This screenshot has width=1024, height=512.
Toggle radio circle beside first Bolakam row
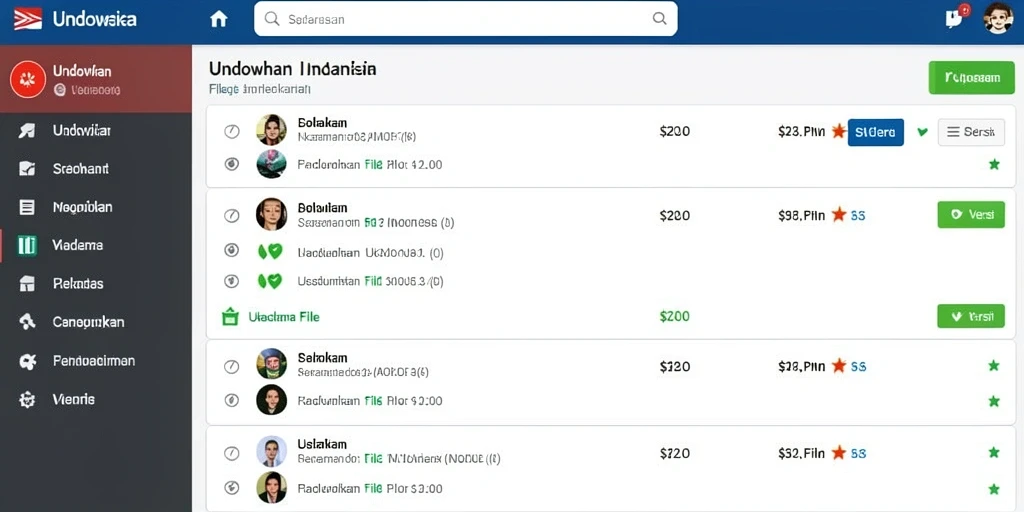pos(232,131)
